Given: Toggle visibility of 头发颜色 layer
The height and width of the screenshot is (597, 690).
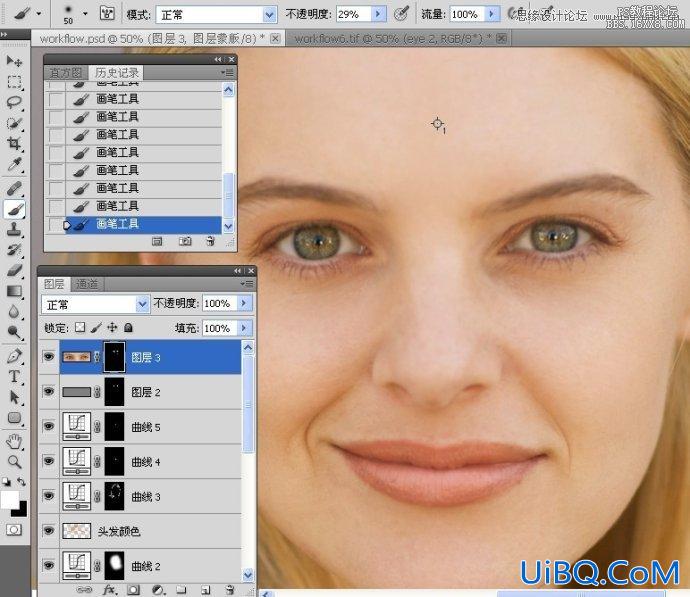Looking at the screenshot, I should tap(49, 530).
